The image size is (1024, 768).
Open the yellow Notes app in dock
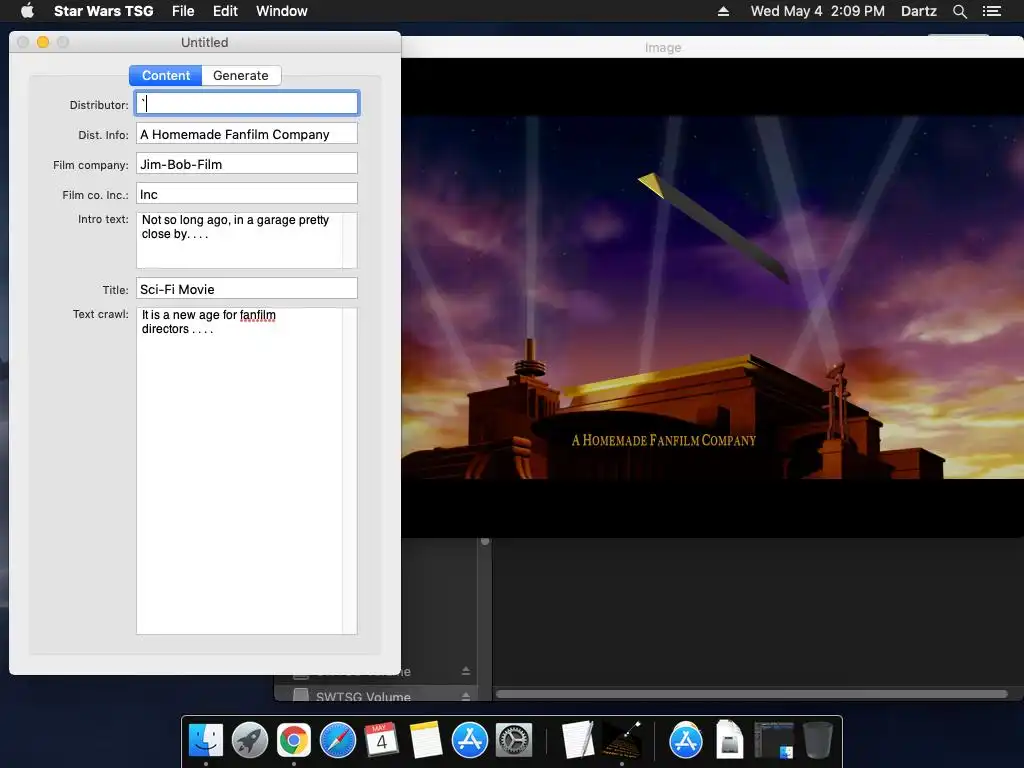(x=426, y=741)
